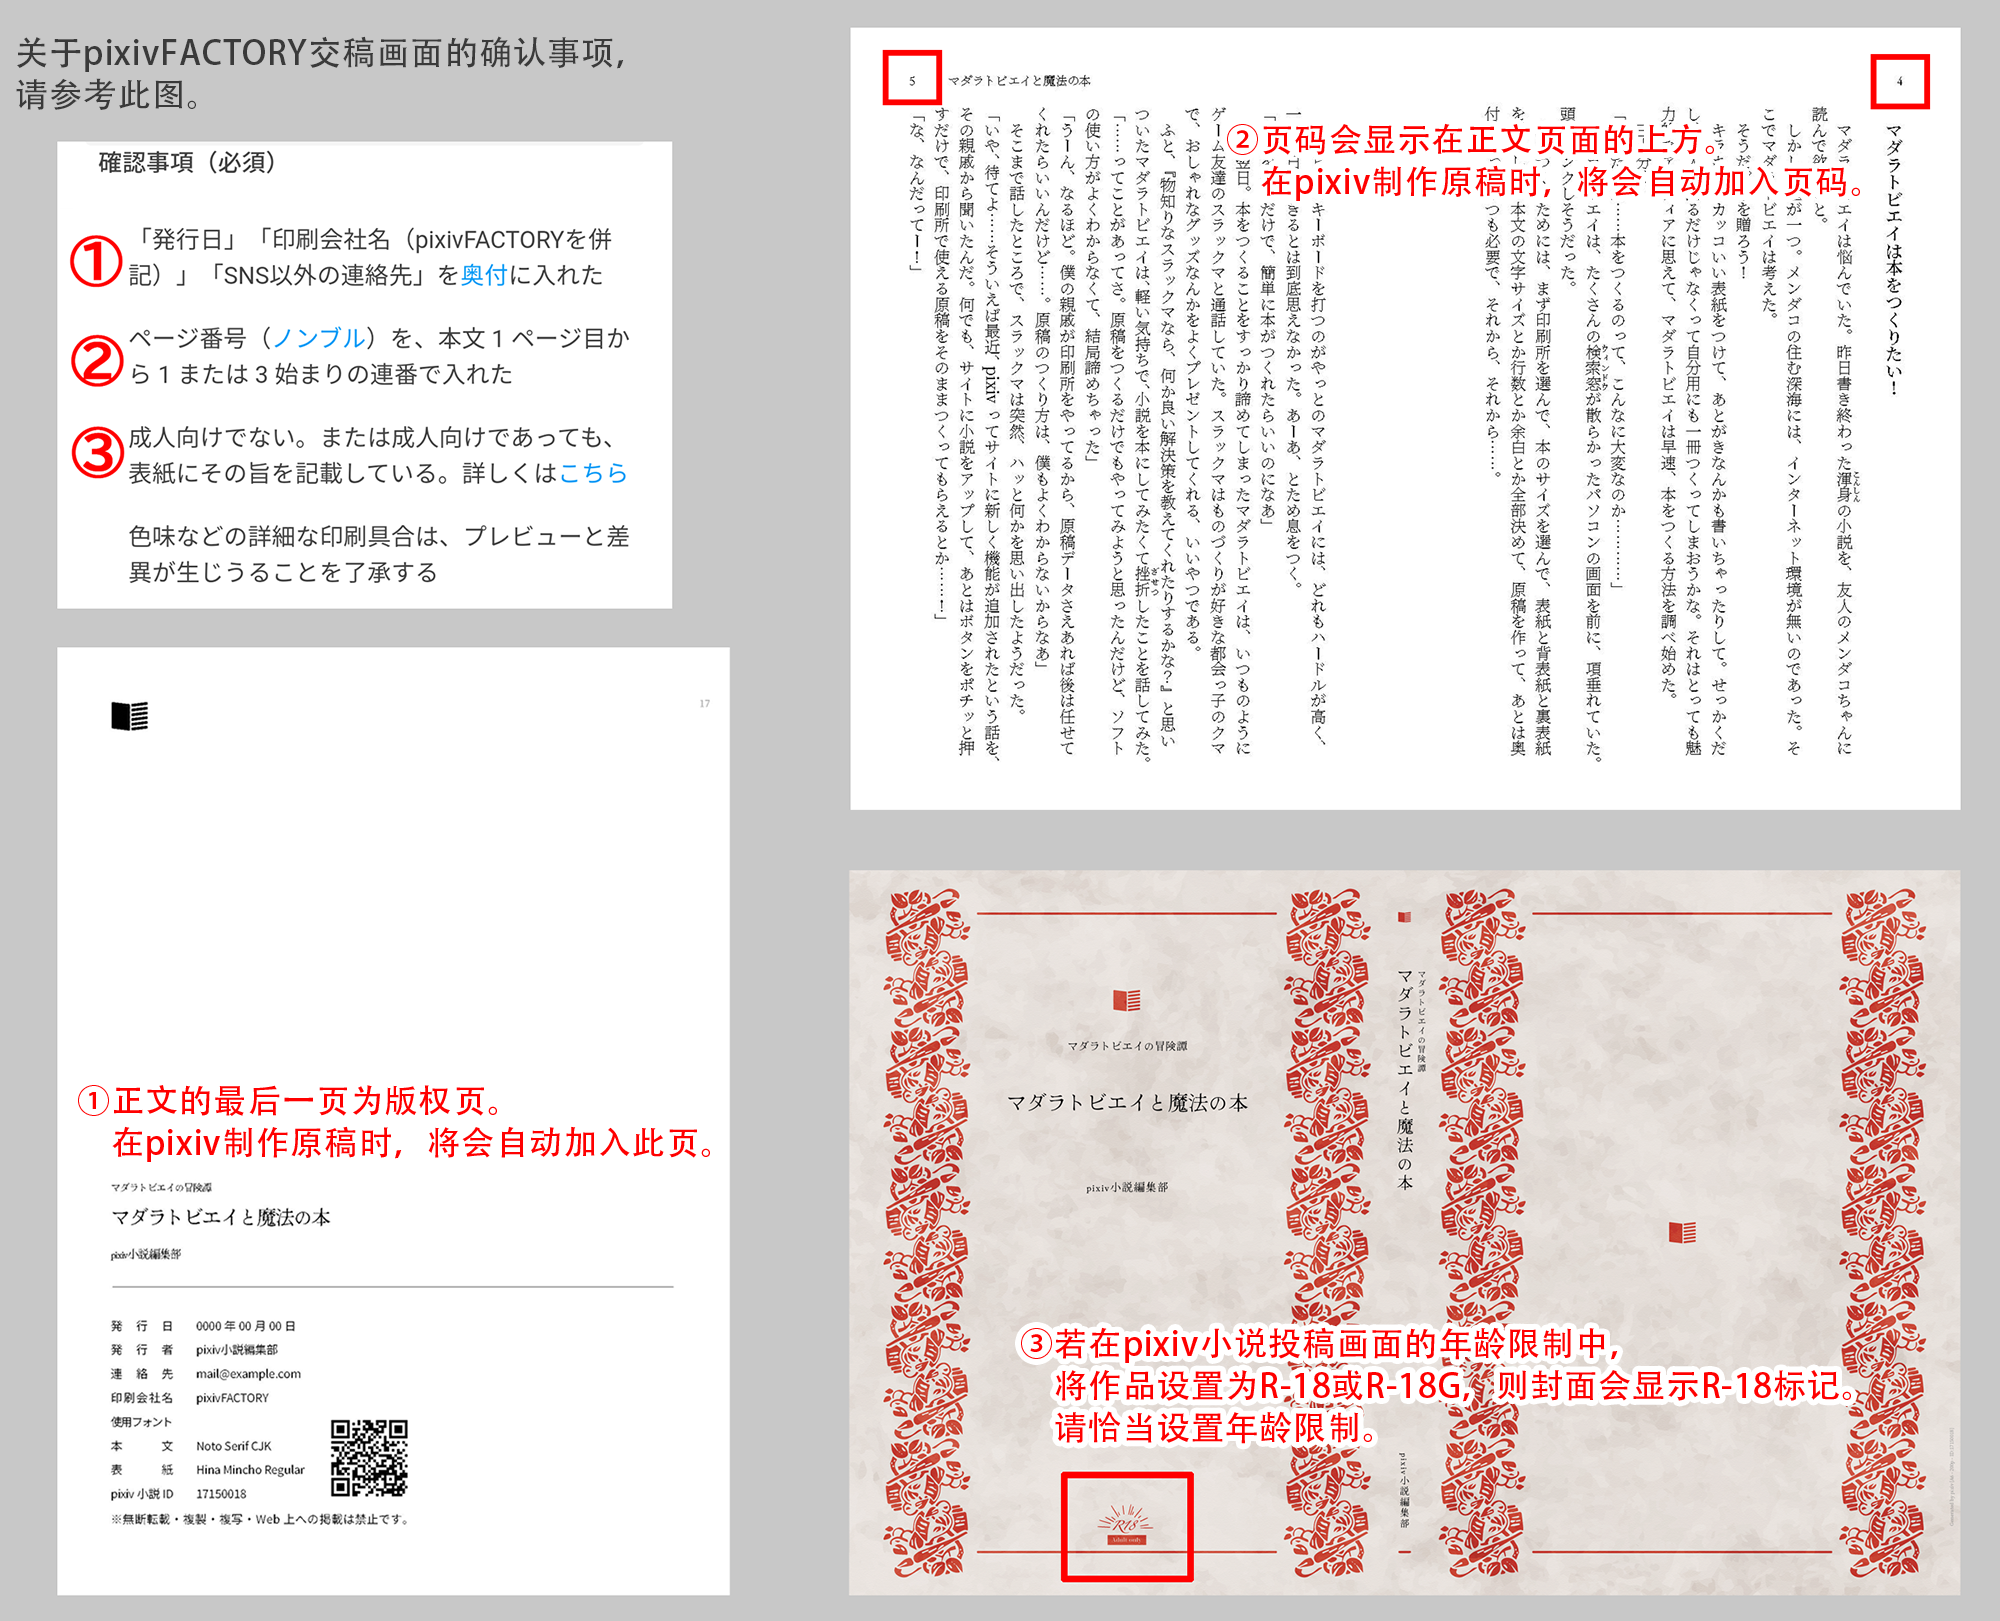
Task: Click the 奥付 blue link
Action: click(x=484, y=275)
